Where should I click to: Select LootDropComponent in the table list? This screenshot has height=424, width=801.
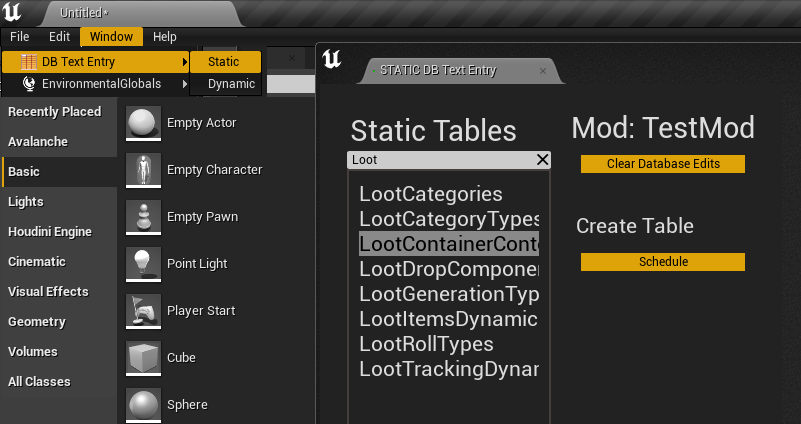(449, 269)
